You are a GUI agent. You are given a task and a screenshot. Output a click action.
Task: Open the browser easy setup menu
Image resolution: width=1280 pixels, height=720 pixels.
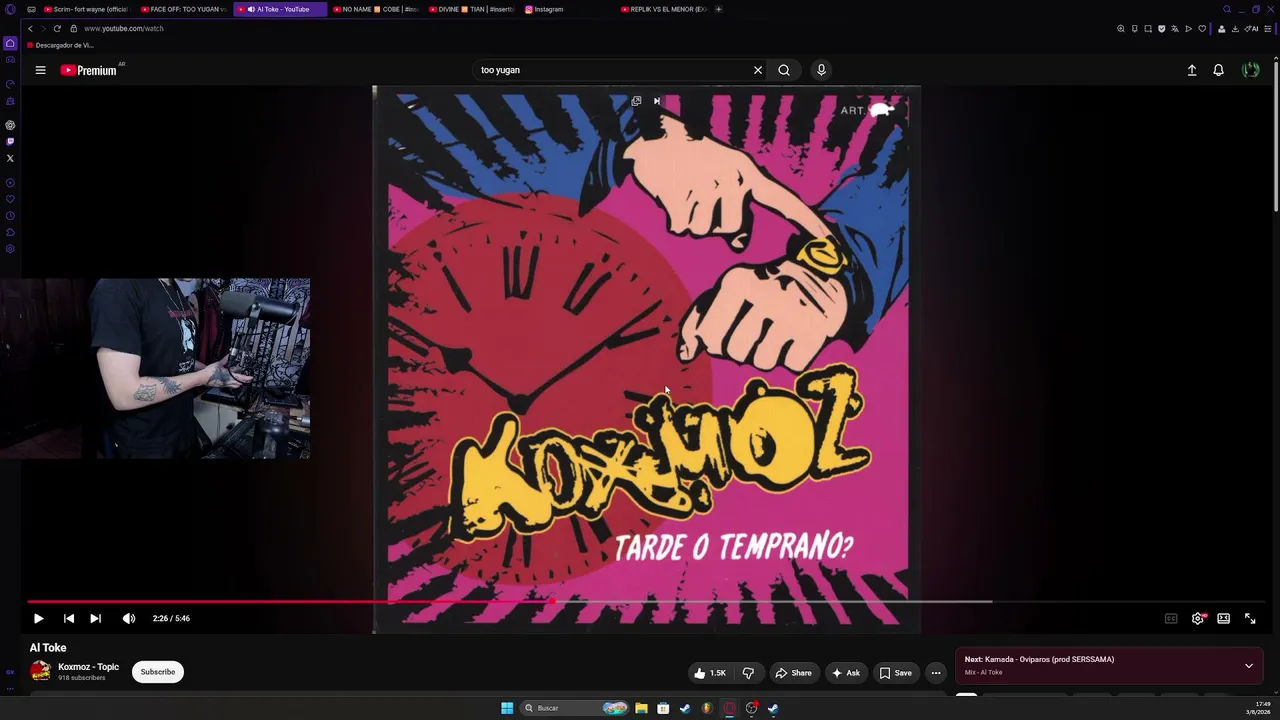(x=1268, y=28)
